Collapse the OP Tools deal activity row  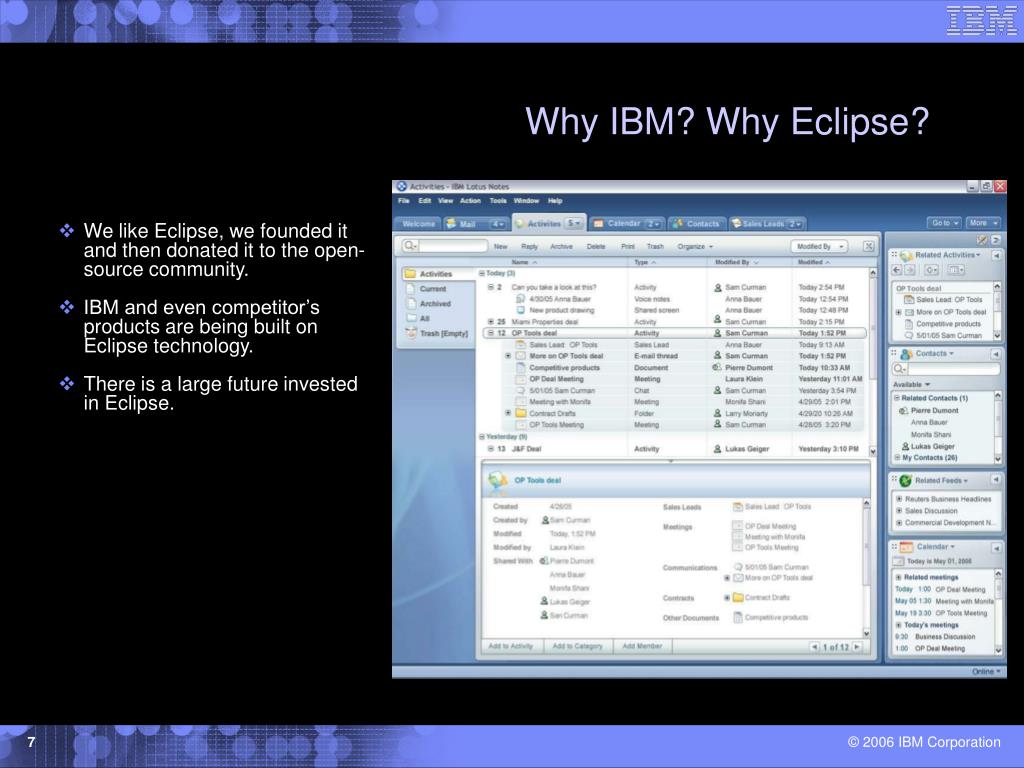491,333
